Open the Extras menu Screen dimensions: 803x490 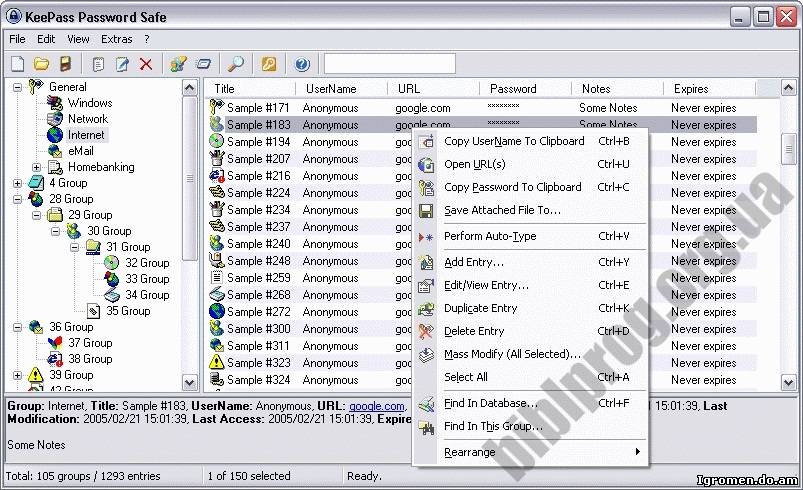tap(116, 39)
